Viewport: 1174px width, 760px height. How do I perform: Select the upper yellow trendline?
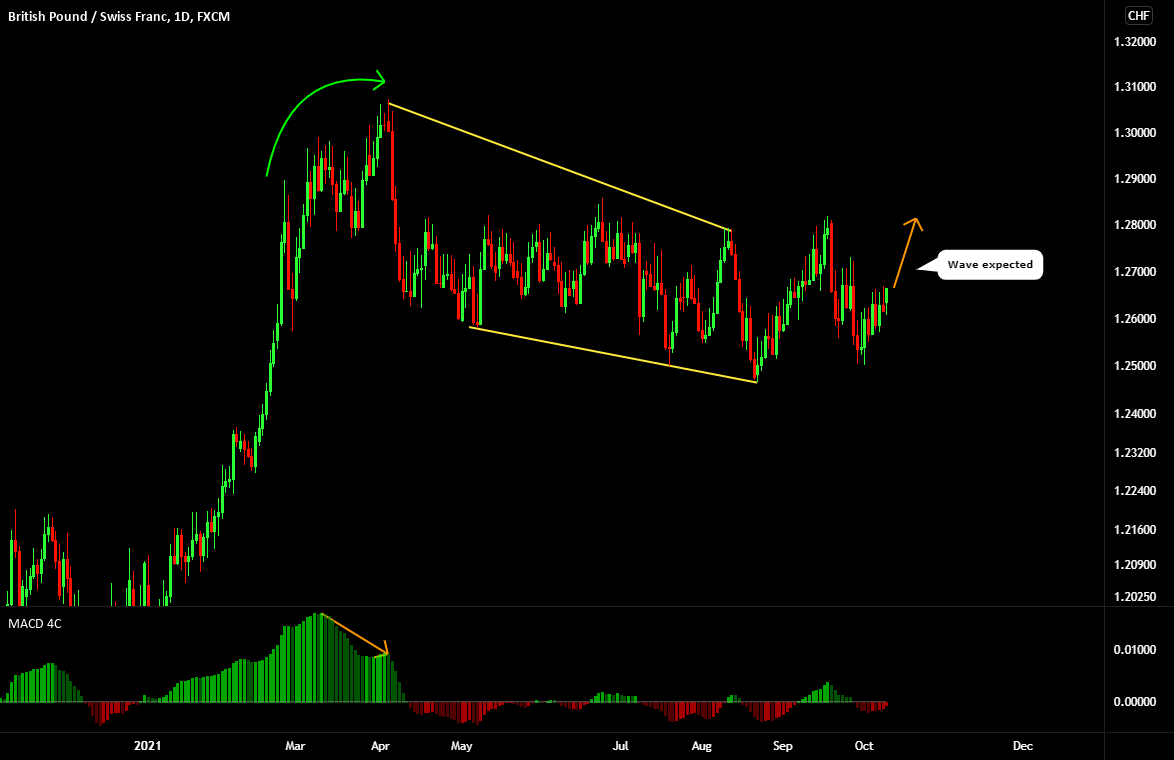coord(560,166)
